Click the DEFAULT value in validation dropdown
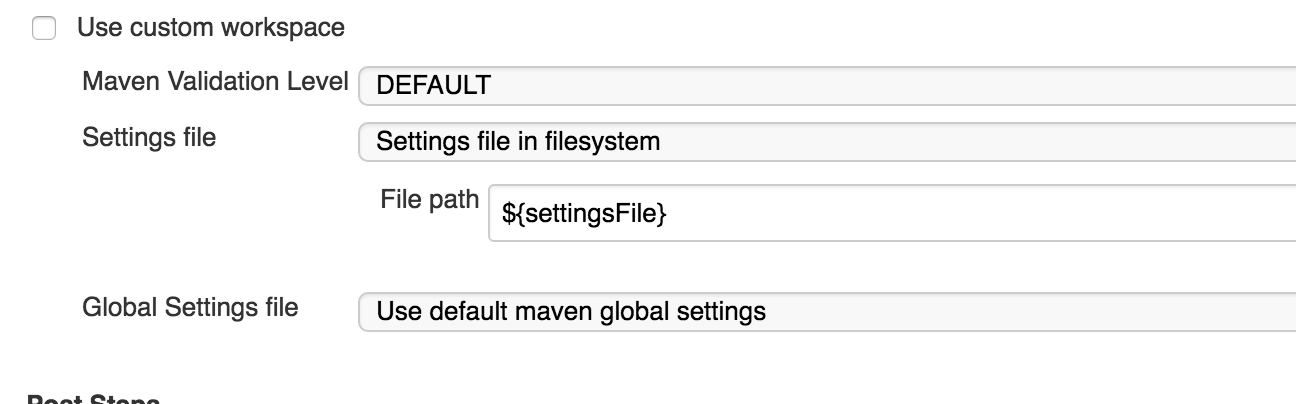 pyautogui.click(x=433, y=85)
